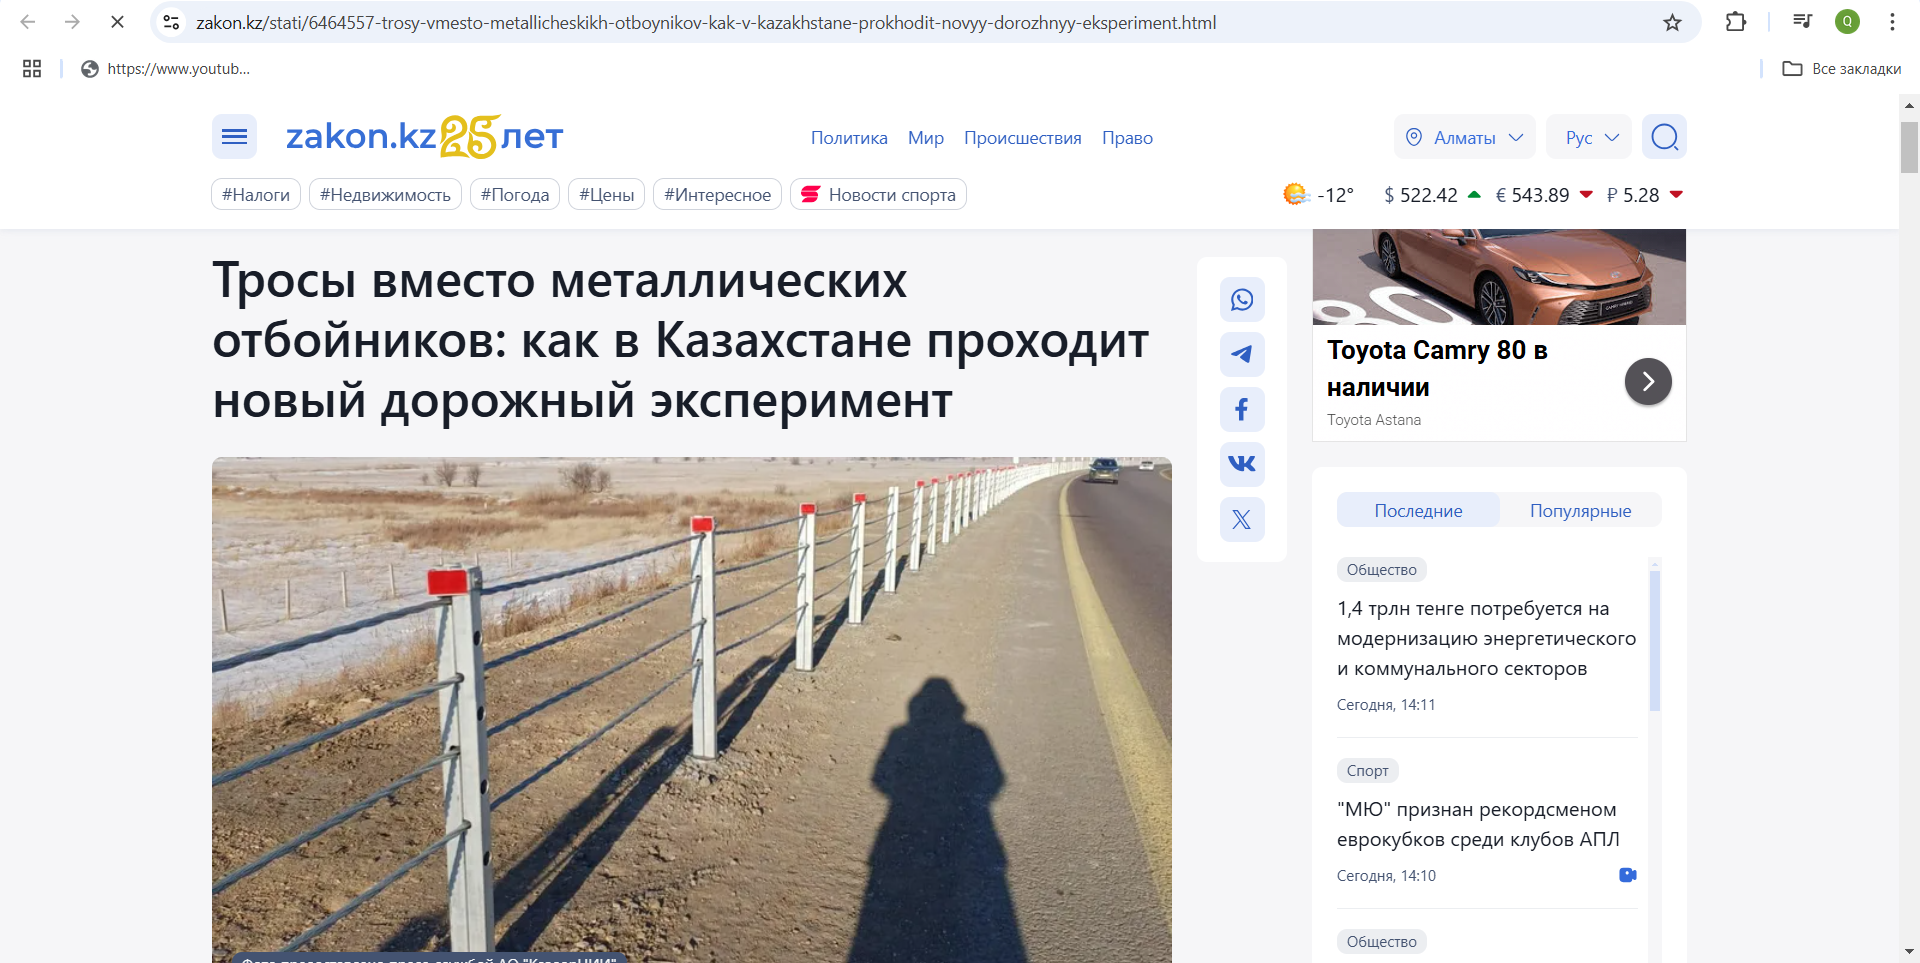Image resolution: width=1920 pixels, height=963 pixels.
Task: Open the browser extensions puzzle icon
Action: tap(1736, 22)
